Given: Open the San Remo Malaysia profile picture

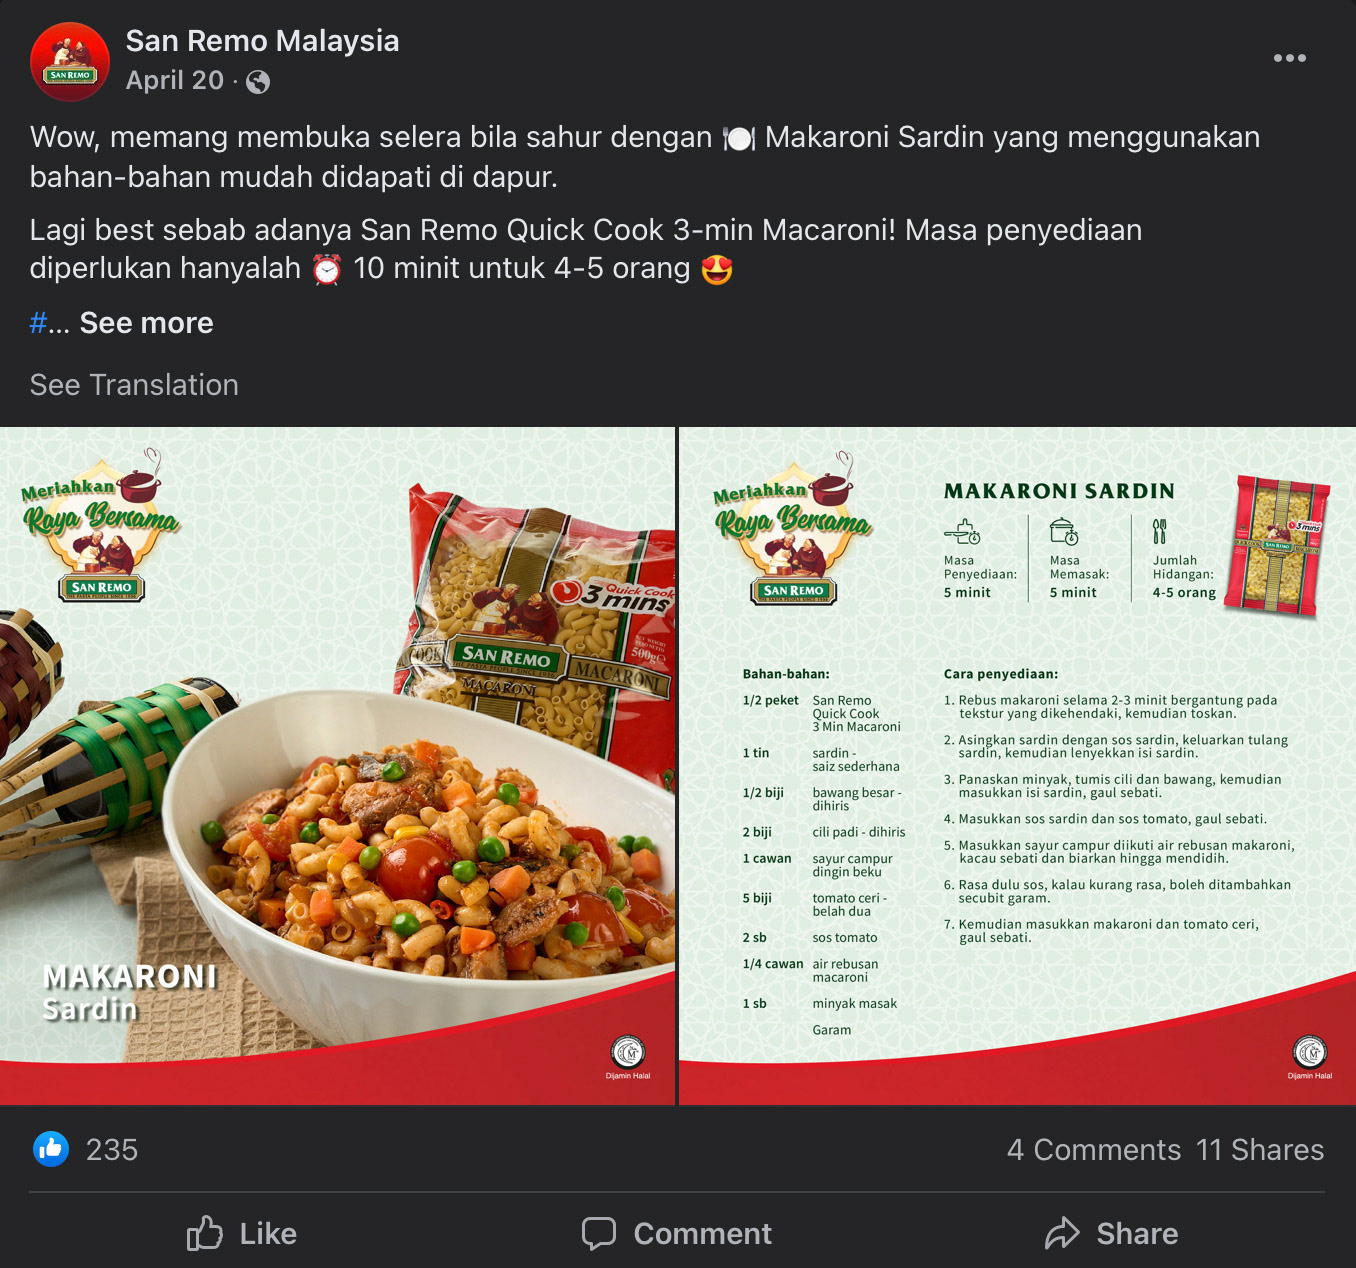Looking at the screenshot, I should tap(70, 61).
